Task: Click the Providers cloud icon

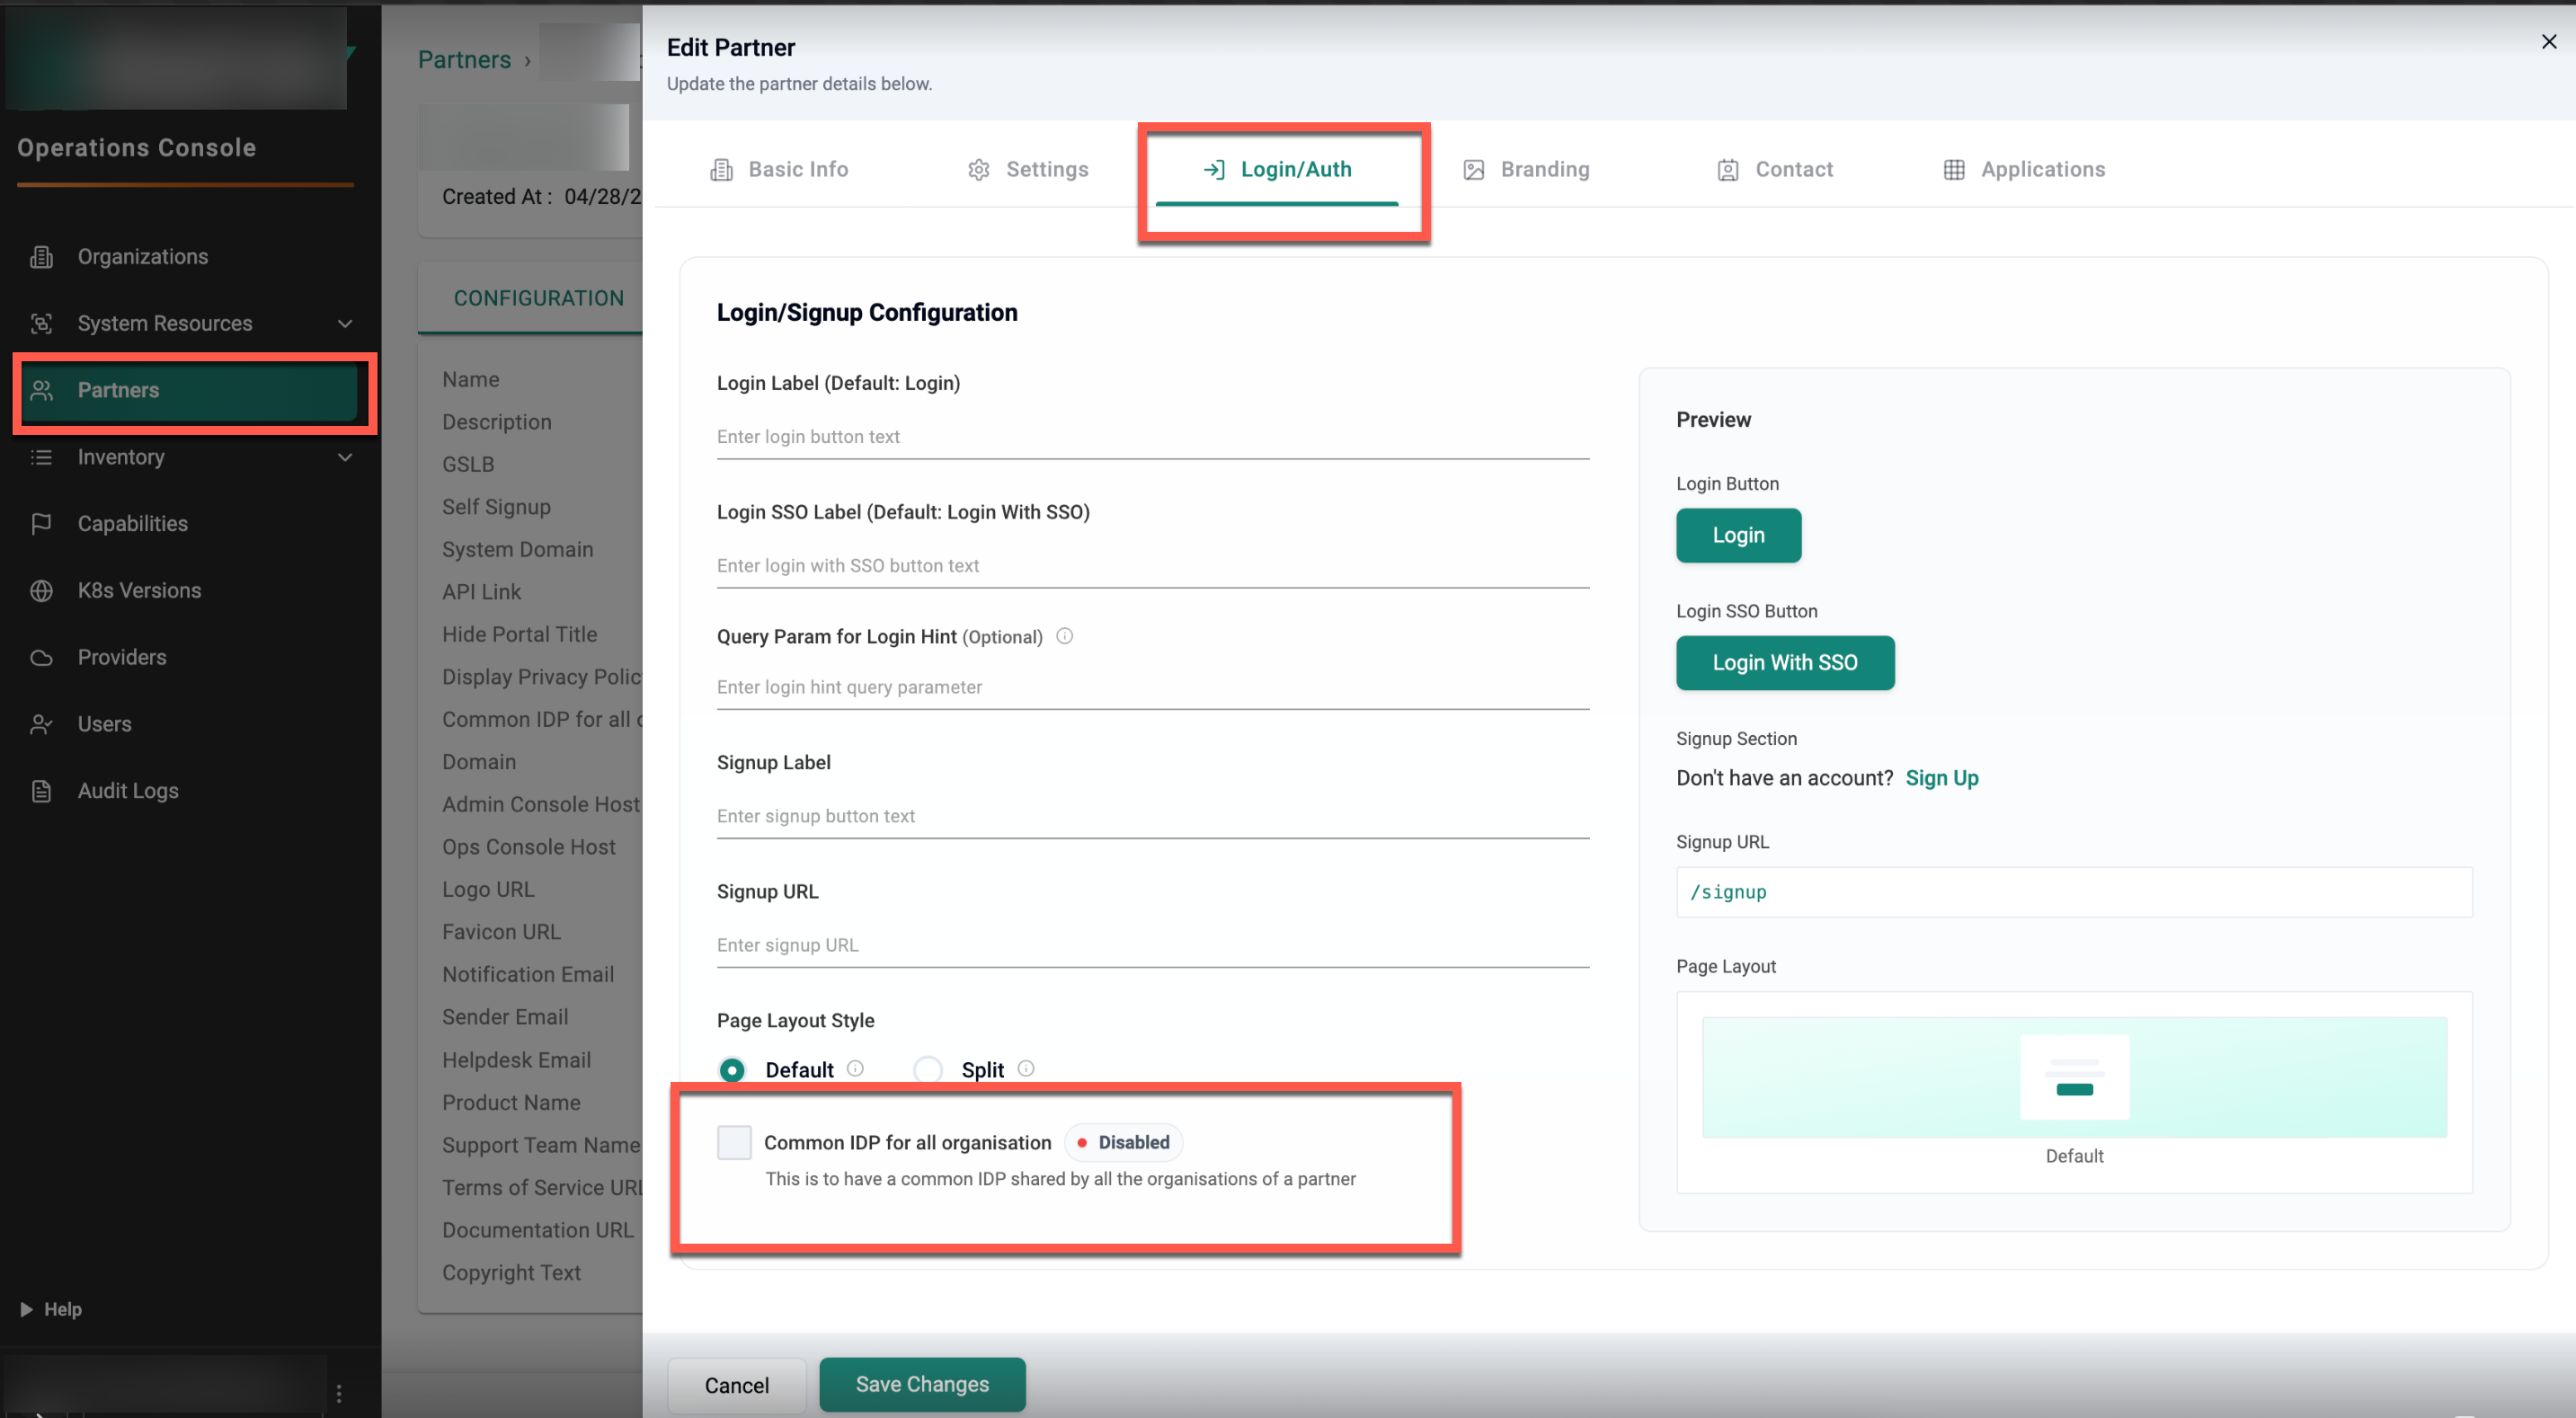Action: (41, 658)
